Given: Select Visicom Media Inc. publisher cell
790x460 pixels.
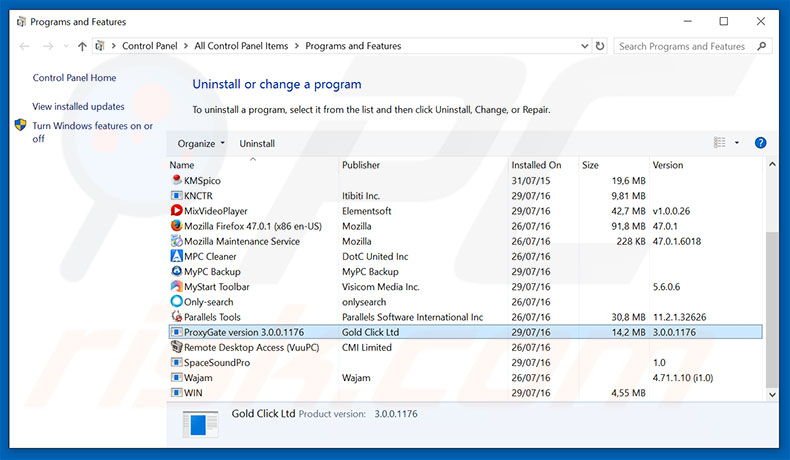Looking at the screenshot, I should 380,286.
